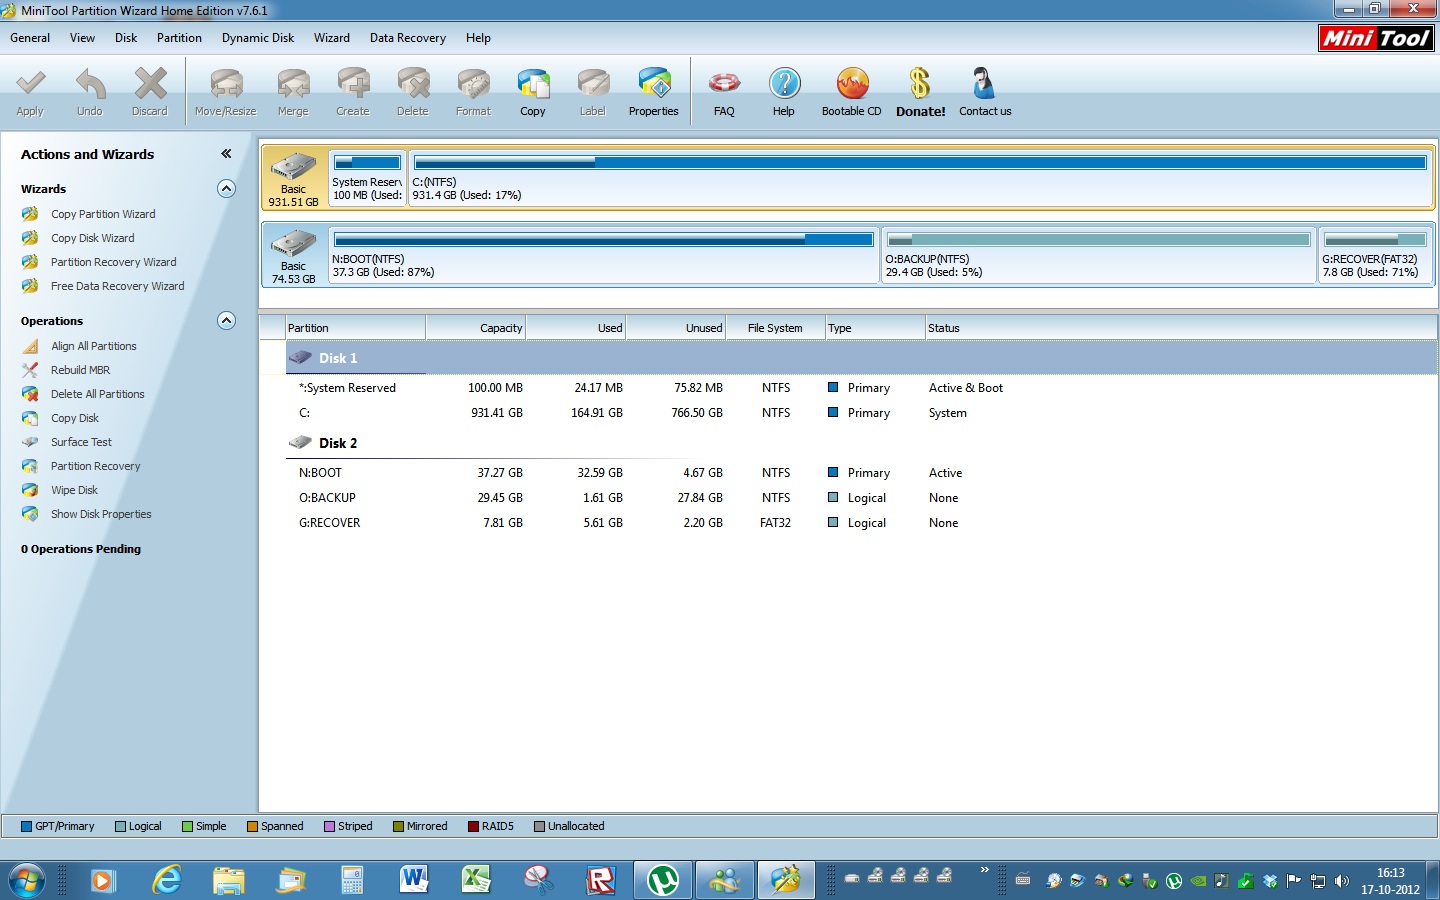The width and height of the screenshot is (1440, 900).
Task: Launch Copy Disk Wizard
Action: click(x=92, y=238)
